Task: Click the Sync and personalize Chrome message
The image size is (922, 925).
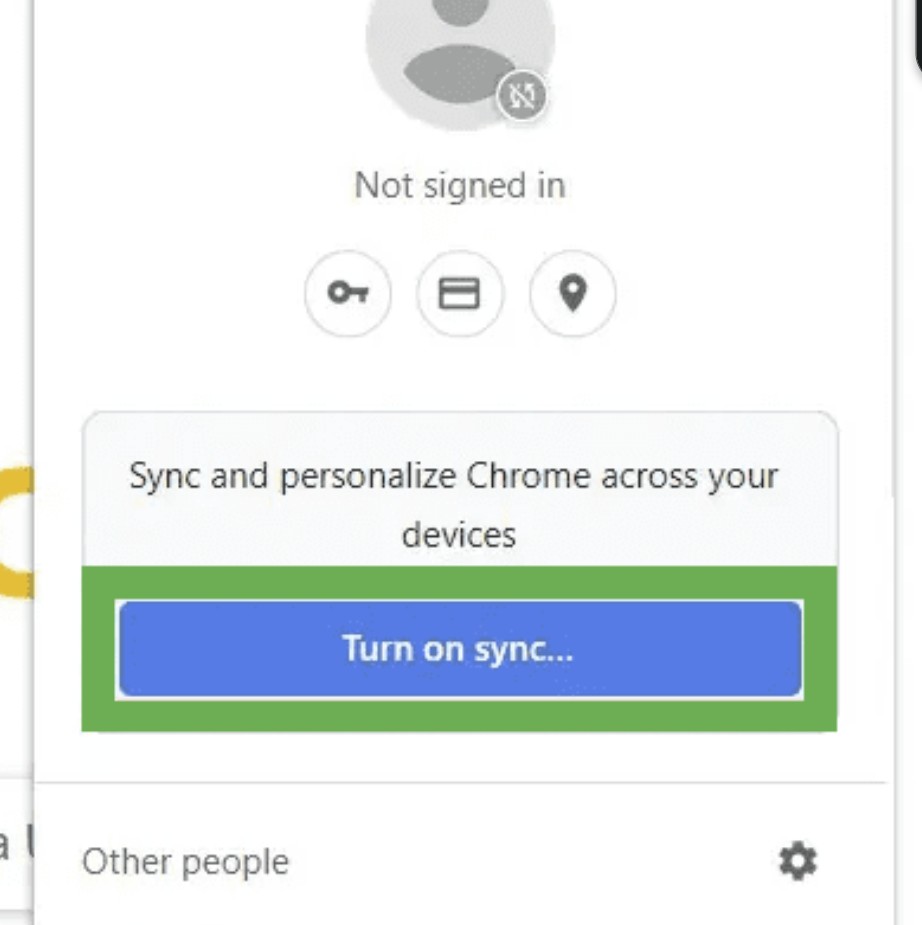Action: click(x=454, y=476)
